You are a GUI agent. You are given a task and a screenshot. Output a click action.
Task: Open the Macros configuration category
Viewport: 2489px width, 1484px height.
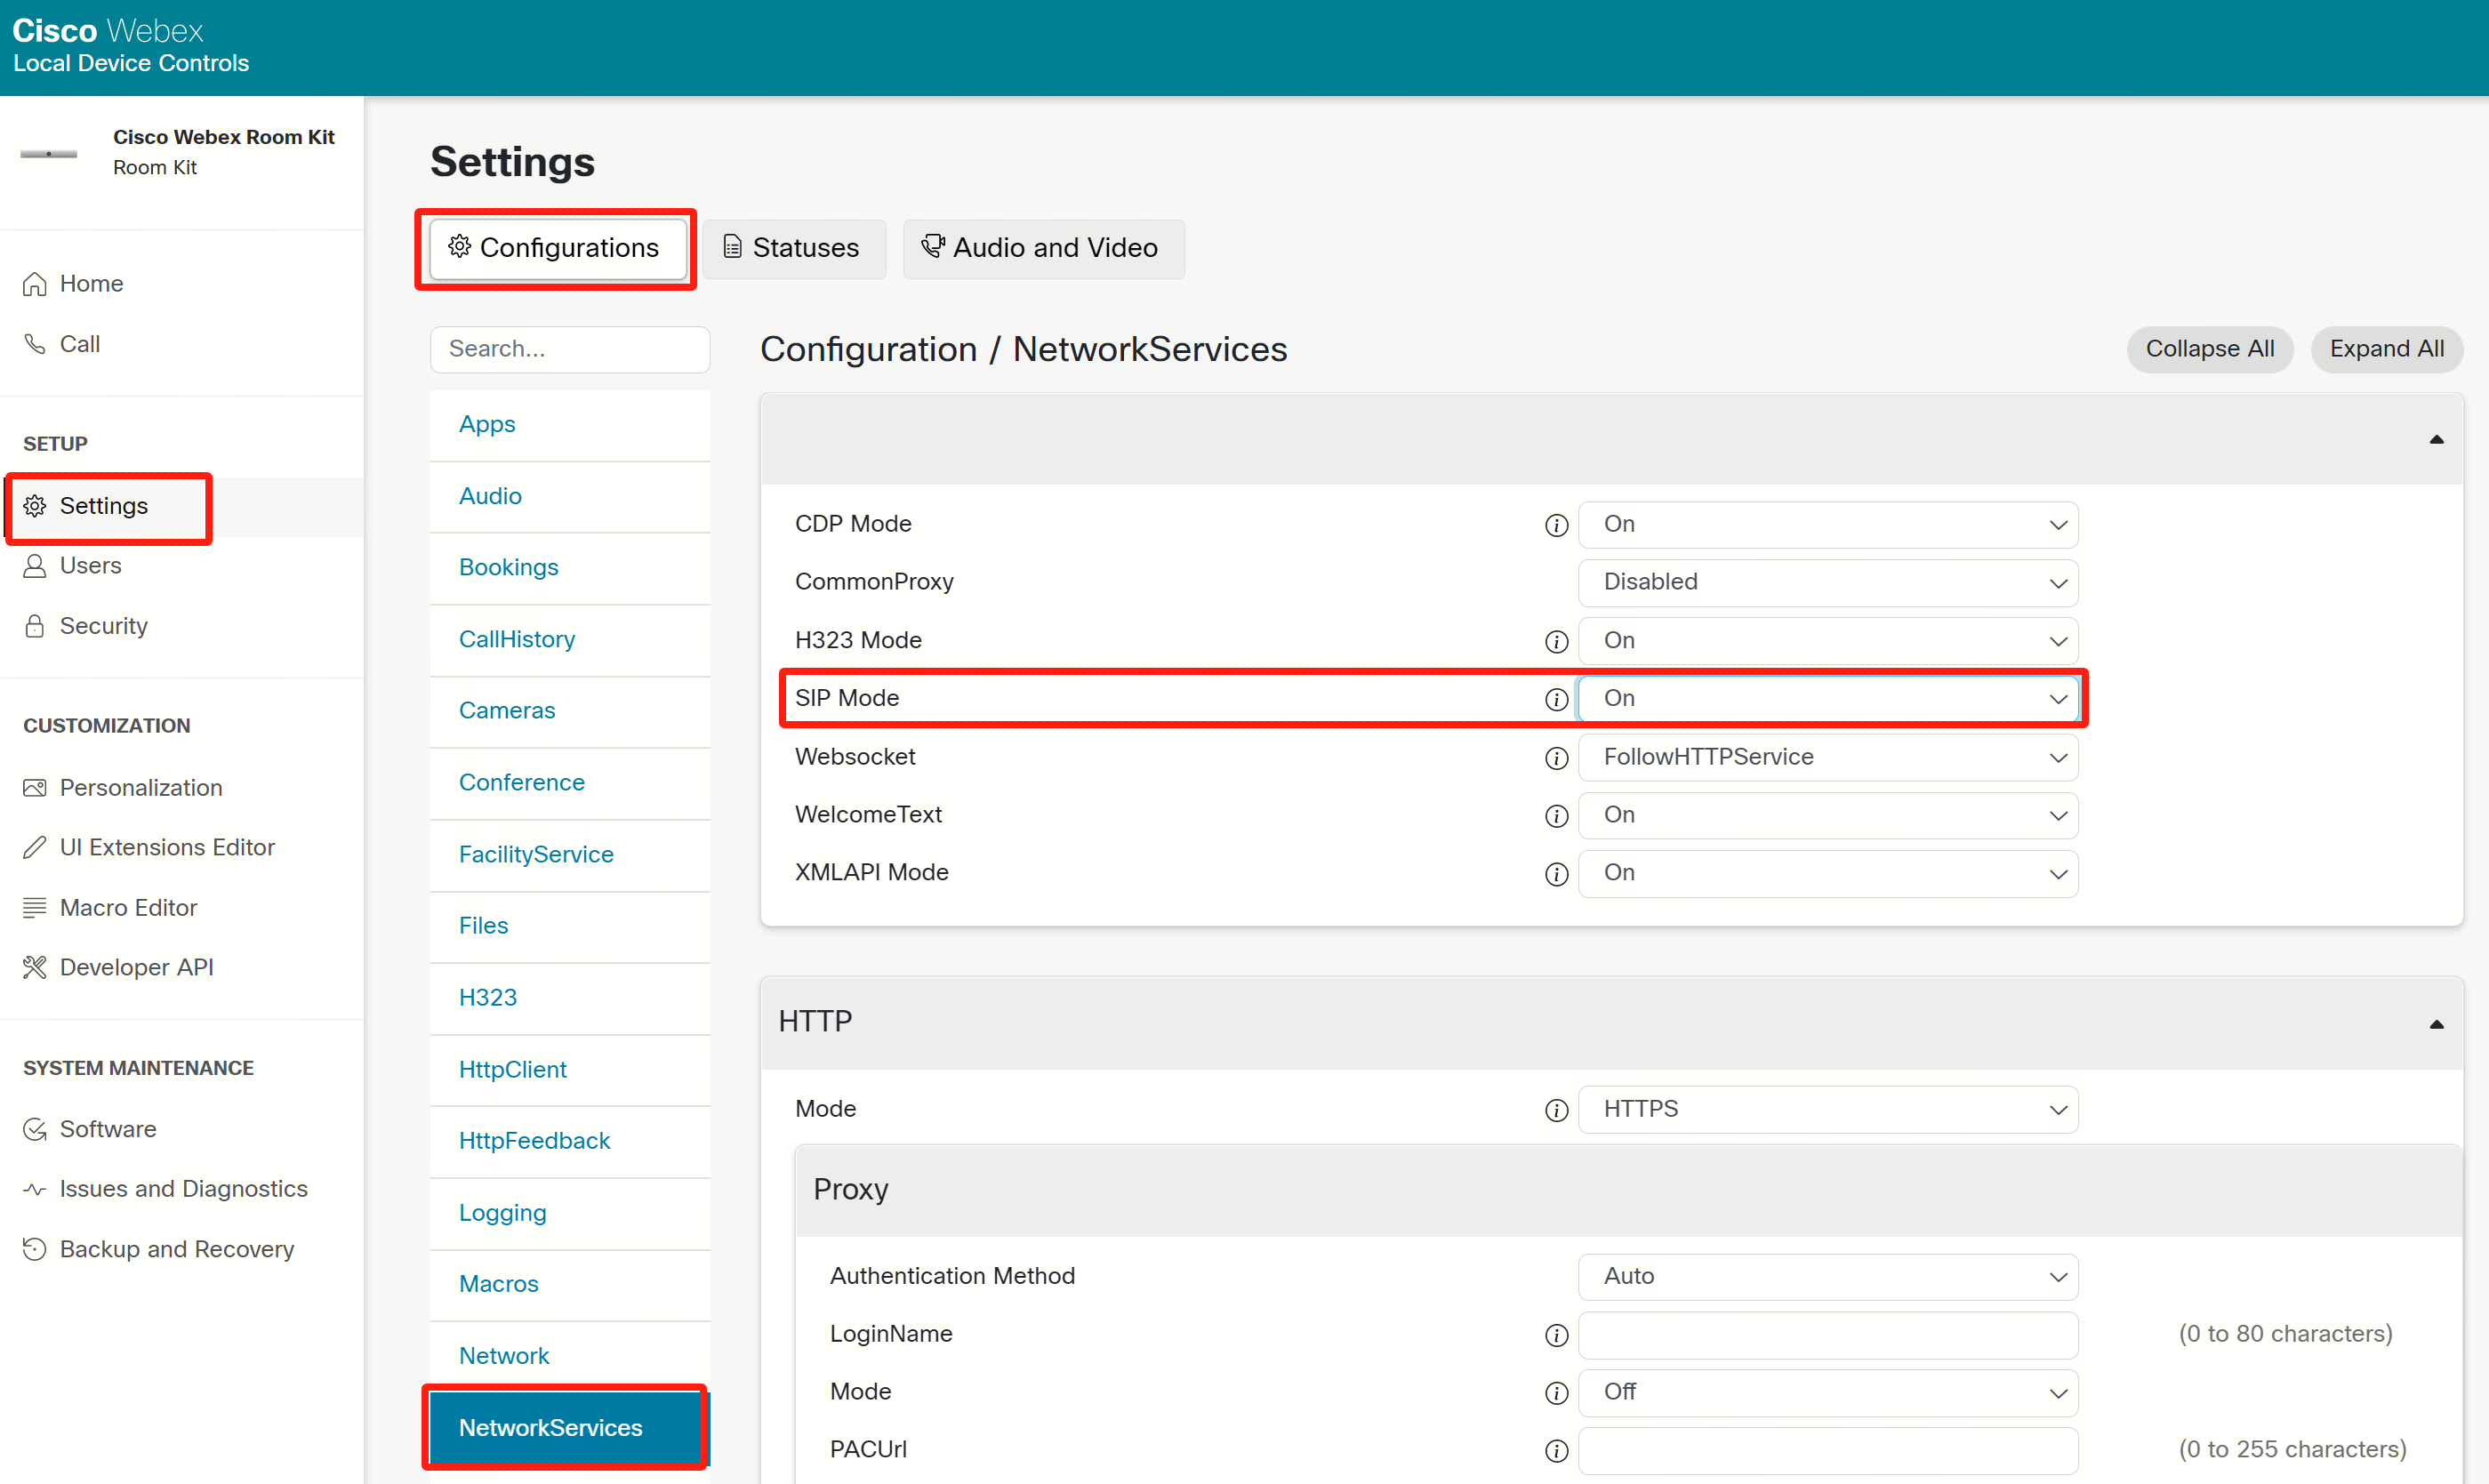[570, 1284]
